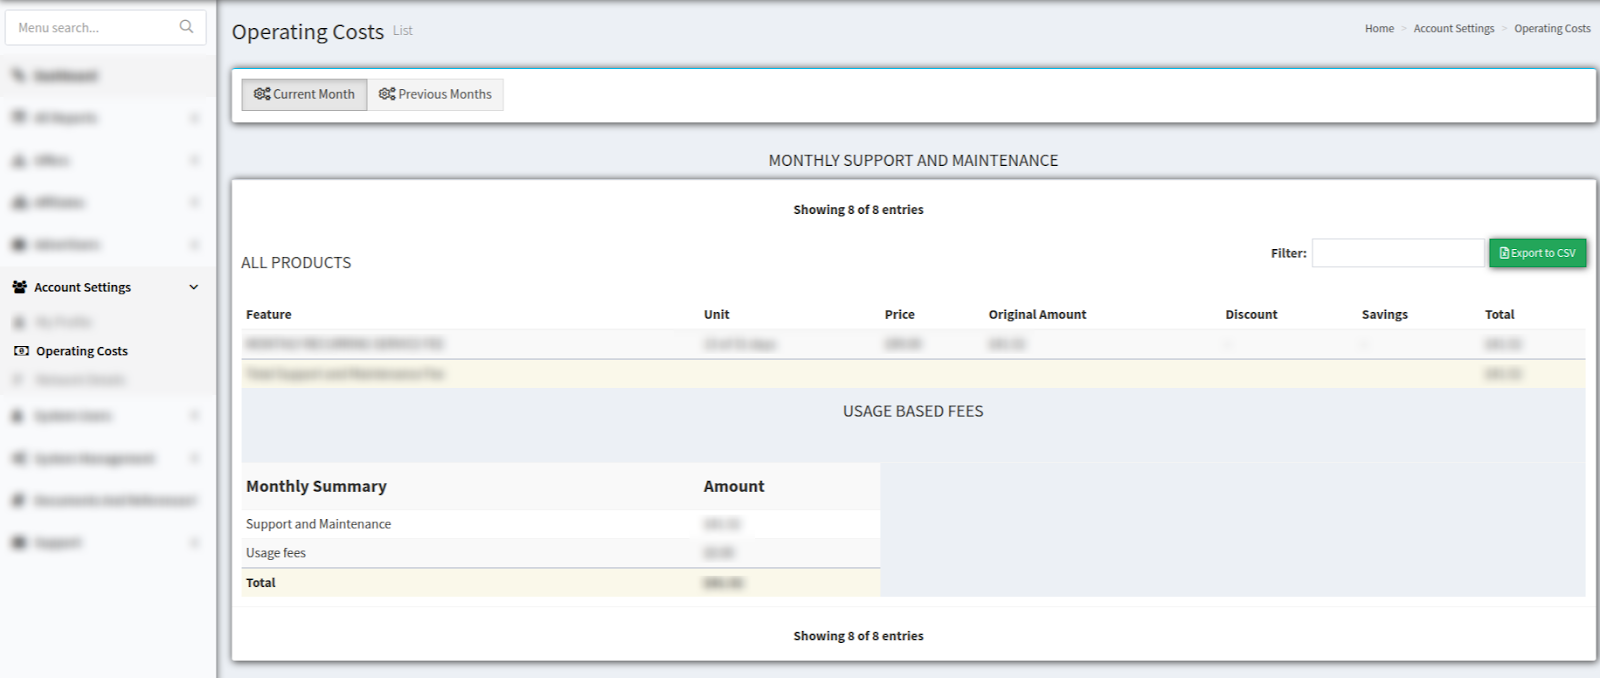Screen dimensions: 1600x678
Task: Go to Home via breadcrumb link
Action: pyautogui.click(x=1379, y=28)
